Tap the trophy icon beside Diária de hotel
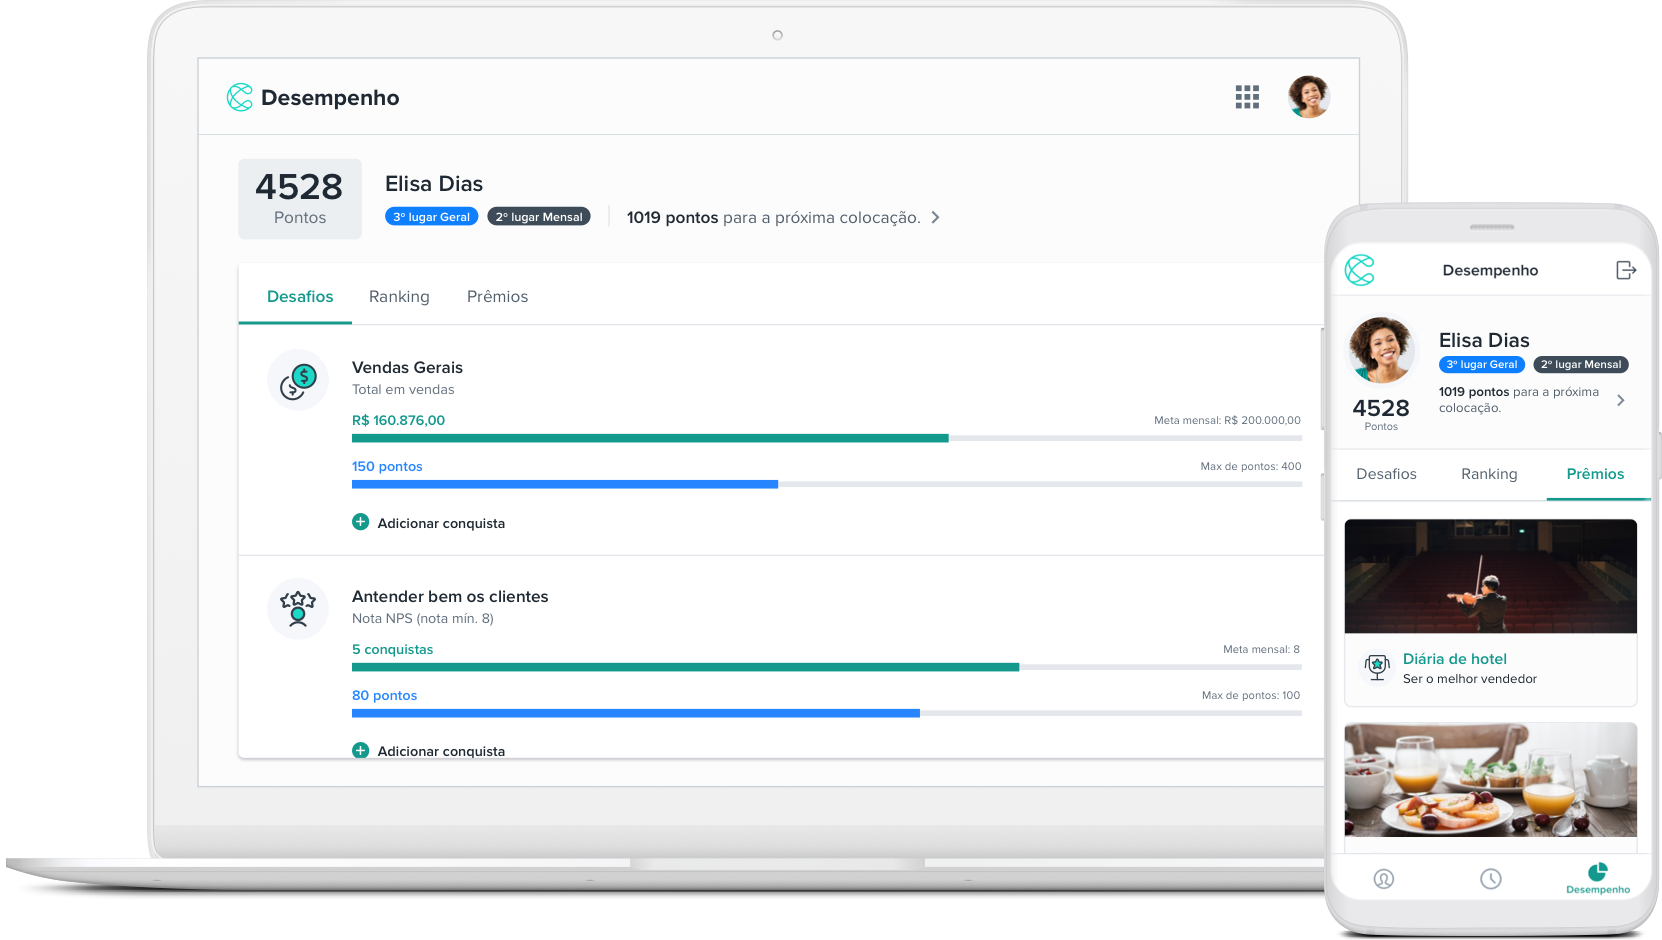Screen dimensions: 1662x940 click(1377, 667)
